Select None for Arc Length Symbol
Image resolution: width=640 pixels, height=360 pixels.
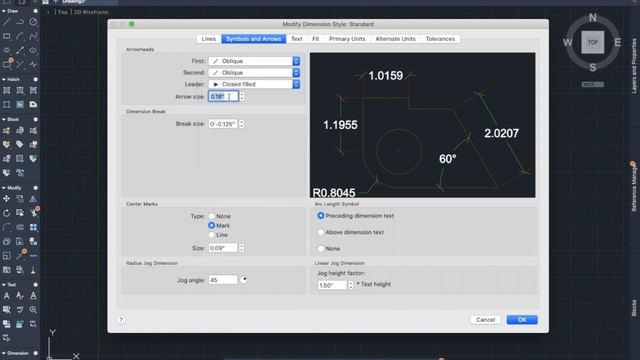click(320, 248)
